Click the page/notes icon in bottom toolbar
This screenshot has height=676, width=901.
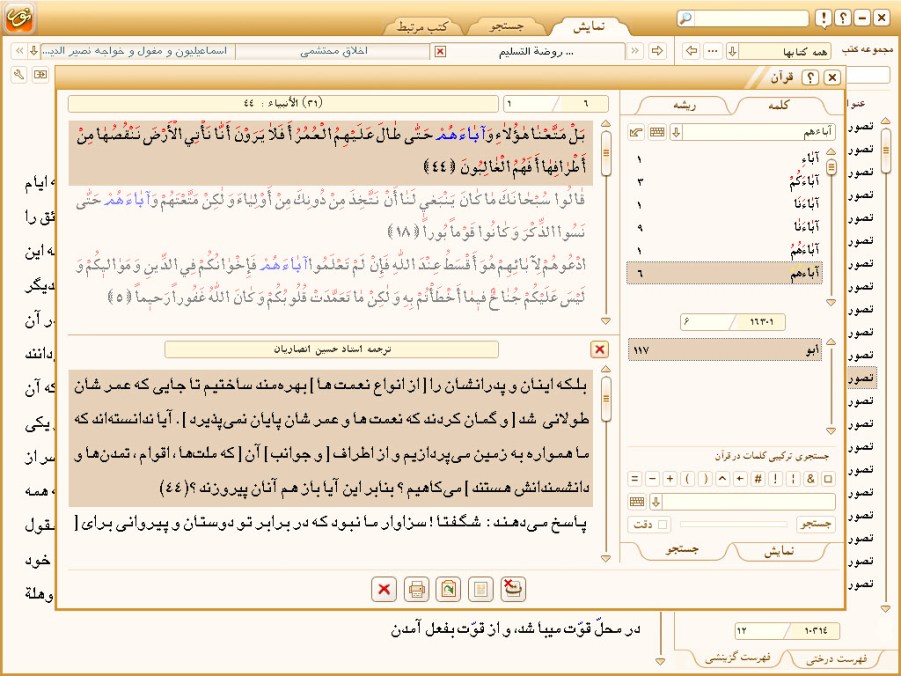point(480,589)
